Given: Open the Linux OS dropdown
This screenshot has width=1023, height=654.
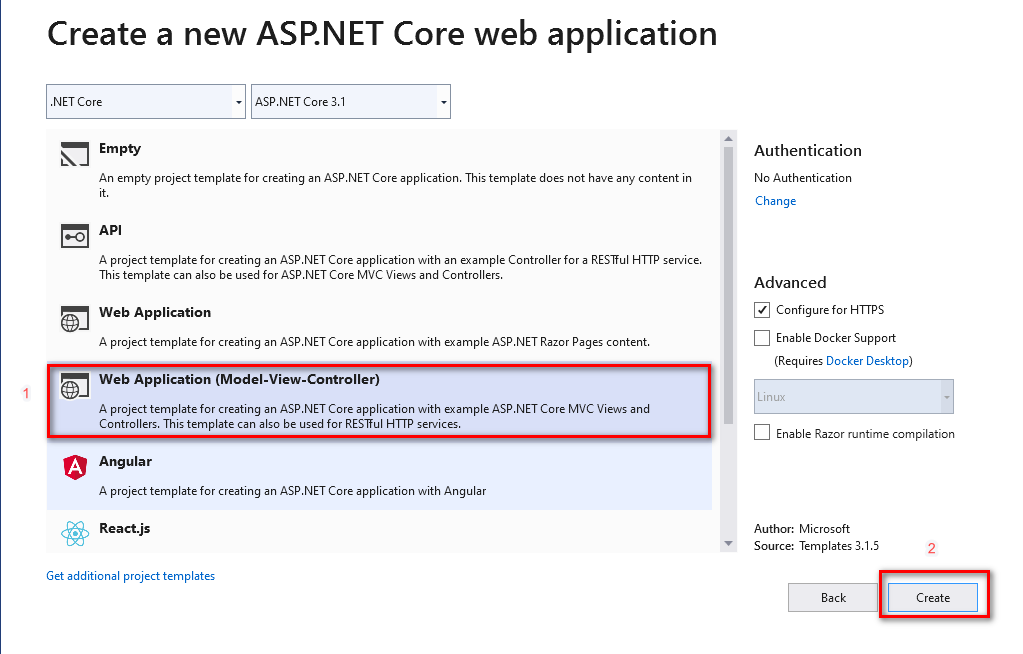Looking at the screenshot, I should tap(853, 397).
